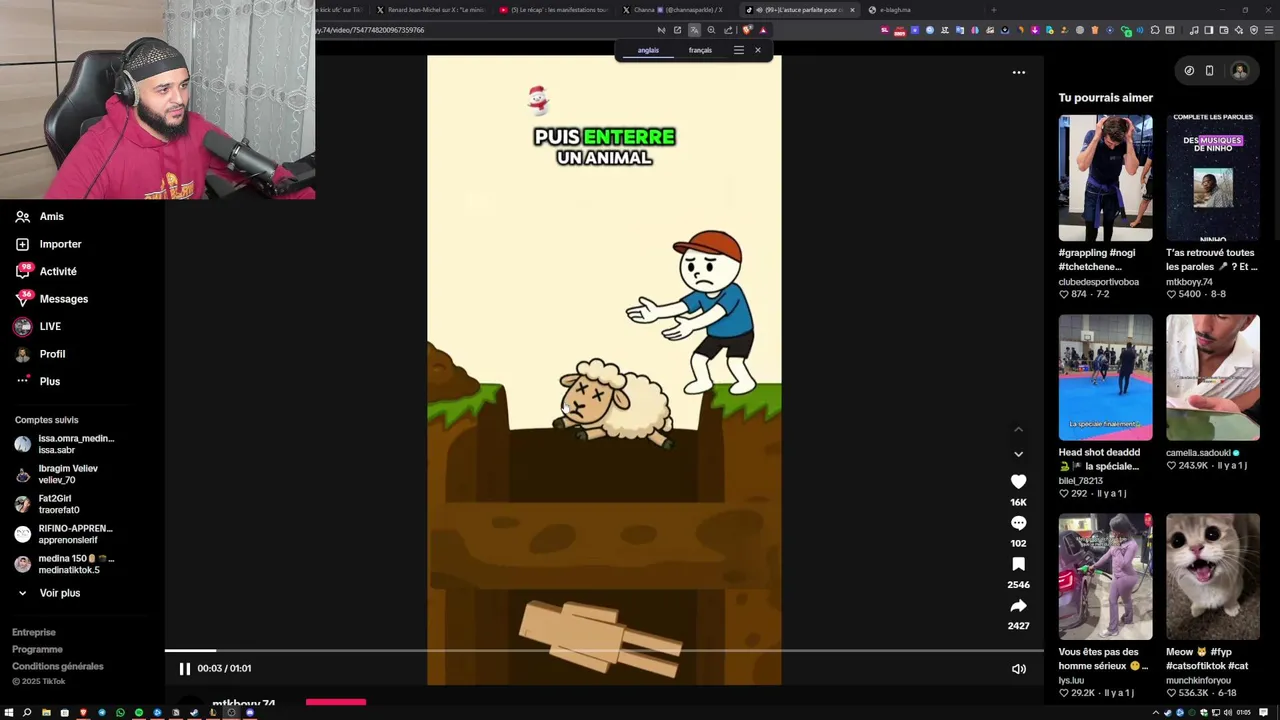
Task: Mute the video with the speaker icon
Action: 1018,669
